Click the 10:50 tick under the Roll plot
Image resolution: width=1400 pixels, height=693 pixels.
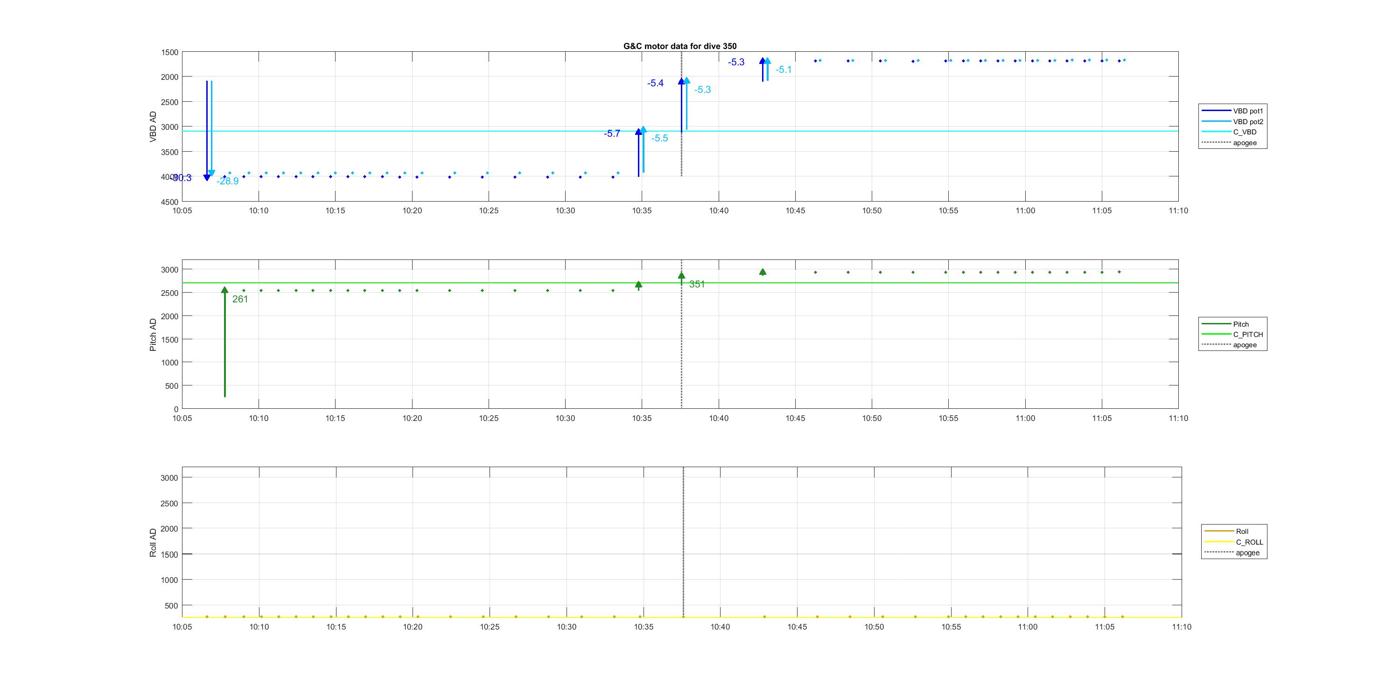pyautogui.click(x=874, y=627)
